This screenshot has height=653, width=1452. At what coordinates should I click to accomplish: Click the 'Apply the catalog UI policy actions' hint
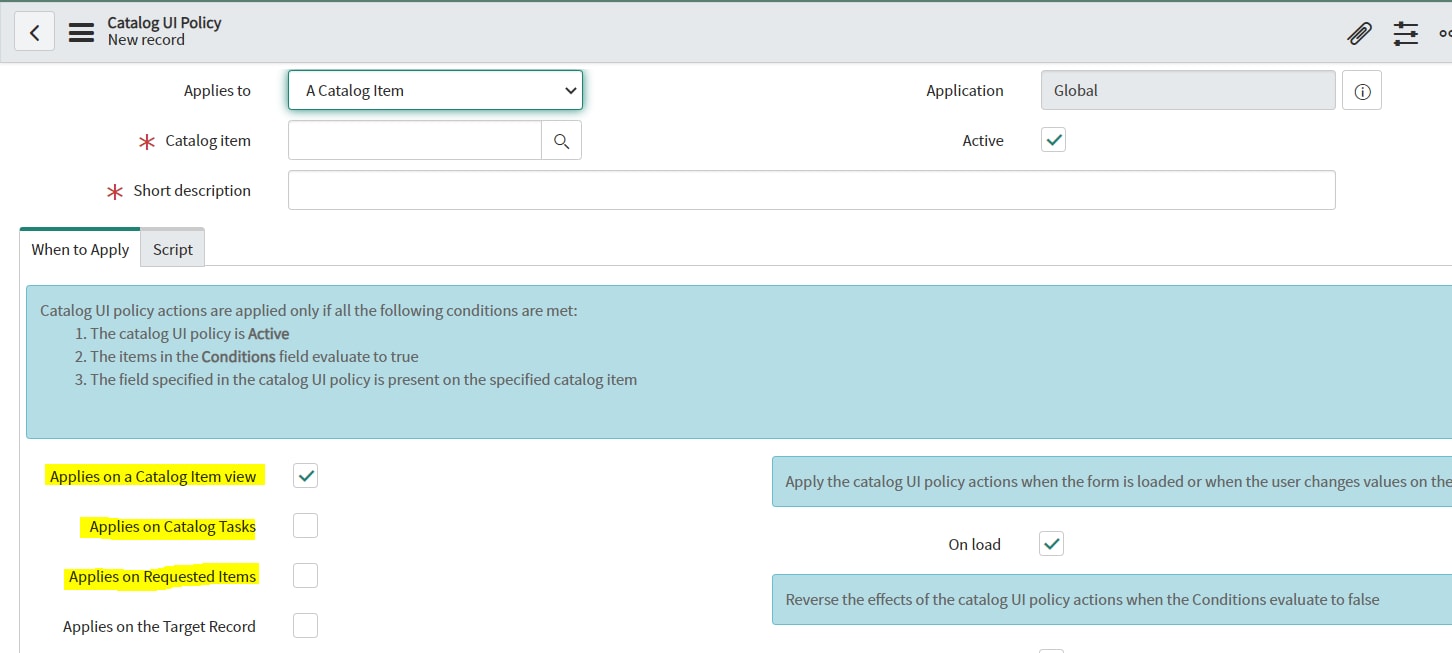[x=1118, y=481]
